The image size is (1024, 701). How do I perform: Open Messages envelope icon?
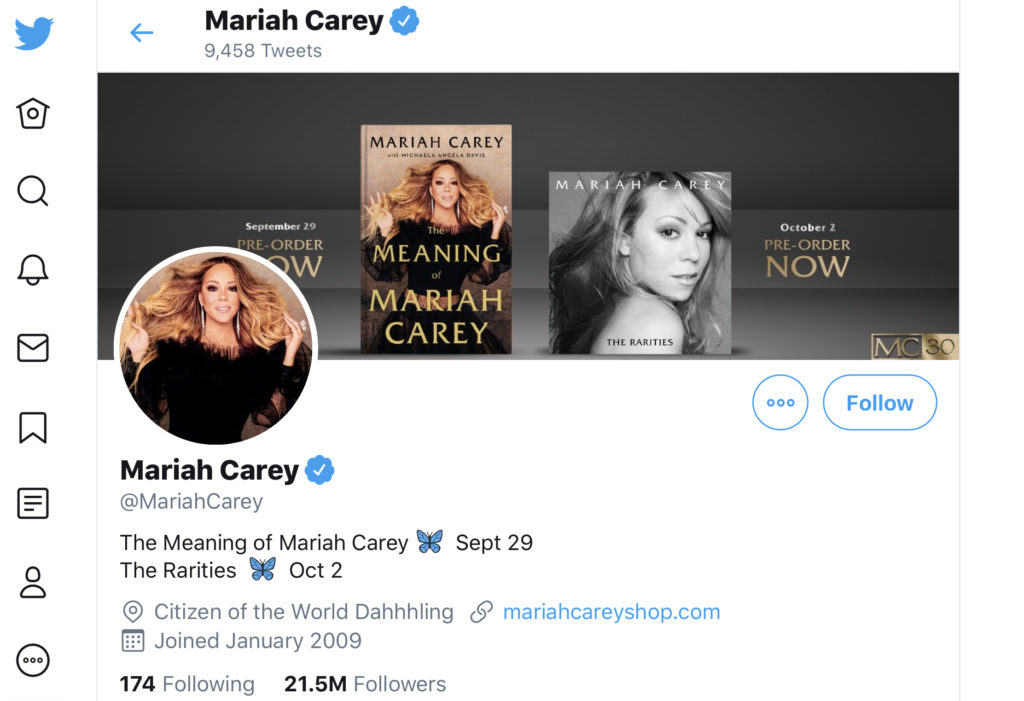pyautogui.click(x=33, y=348)
